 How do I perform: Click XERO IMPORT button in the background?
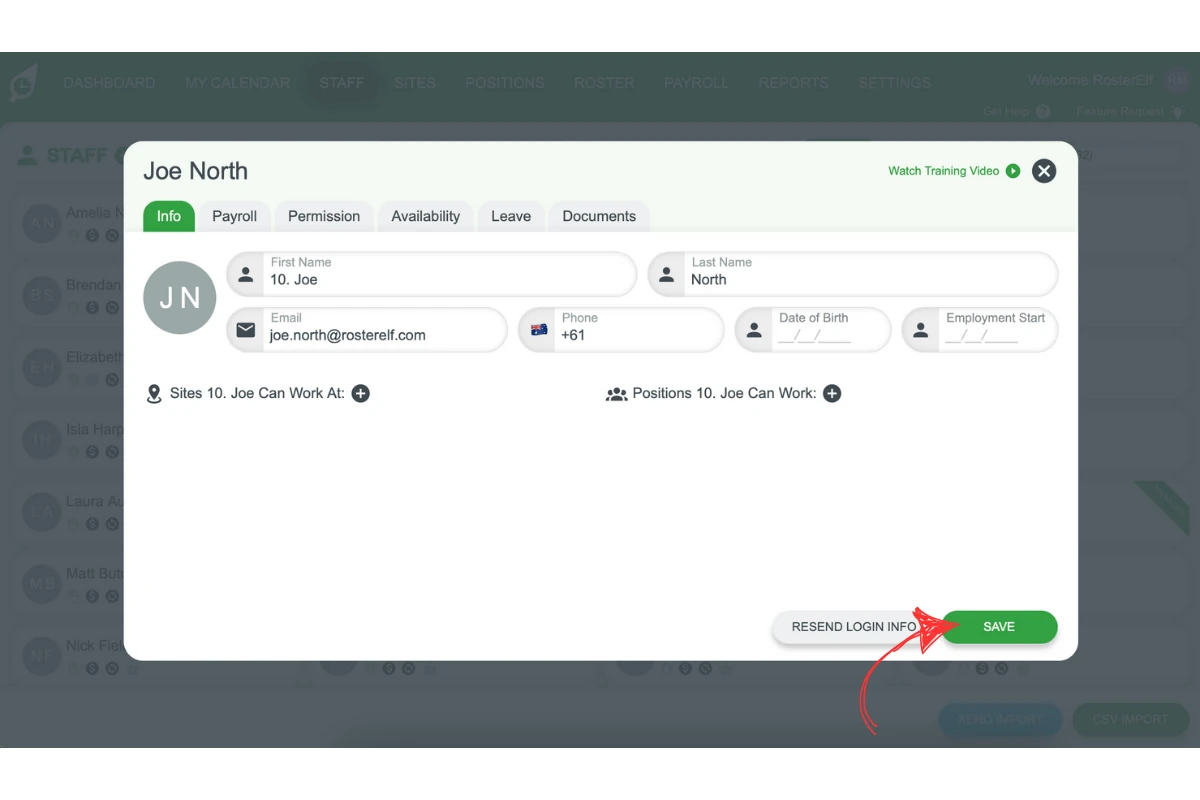coord(1001,719)
